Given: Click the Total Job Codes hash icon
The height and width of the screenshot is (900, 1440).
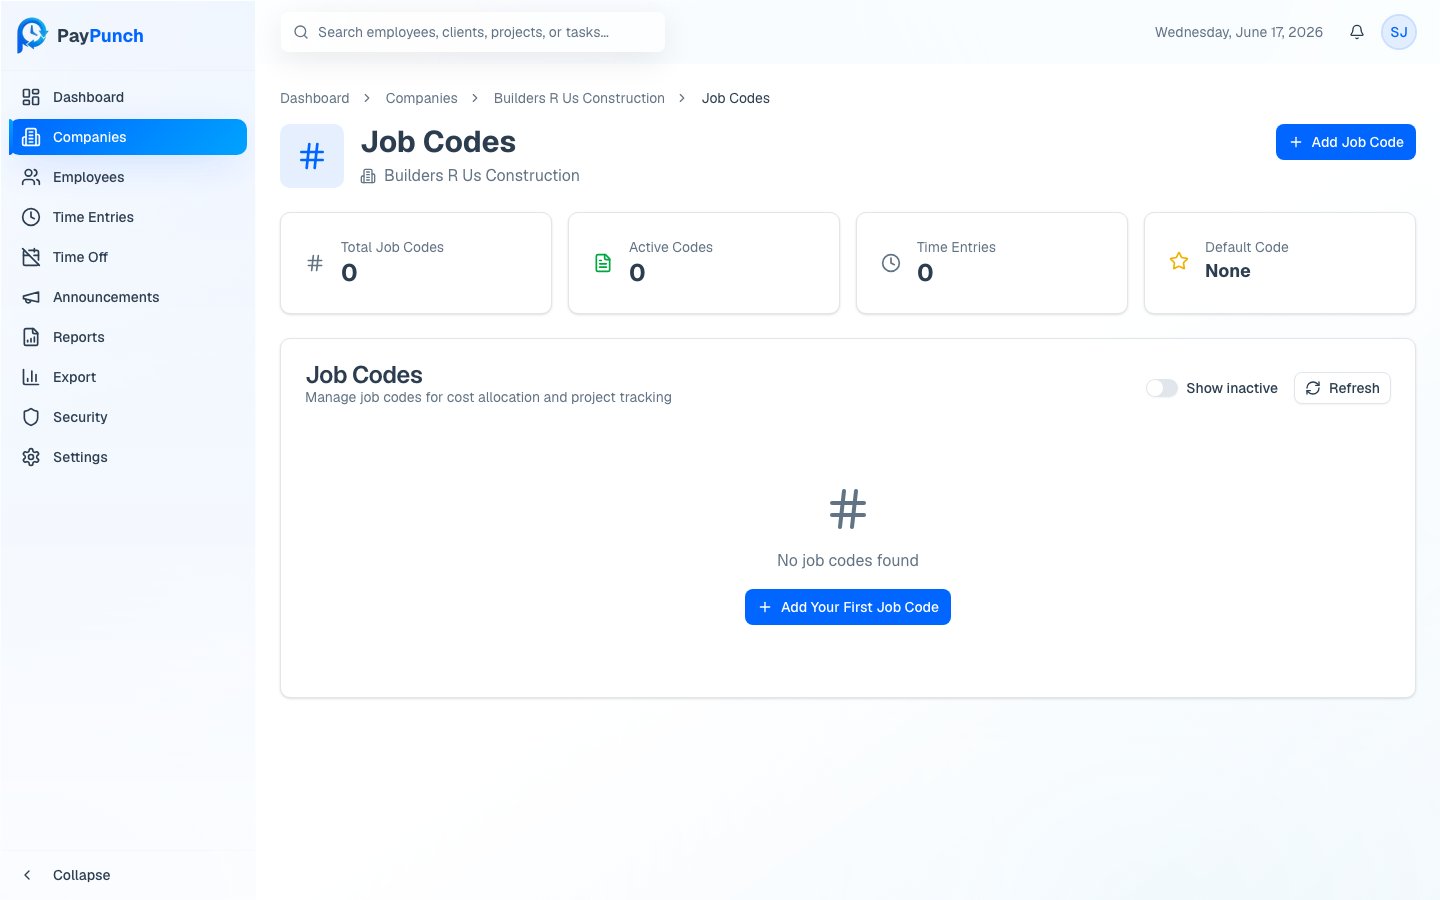Looking at the screenshot, I should click(x=315, y=263).
